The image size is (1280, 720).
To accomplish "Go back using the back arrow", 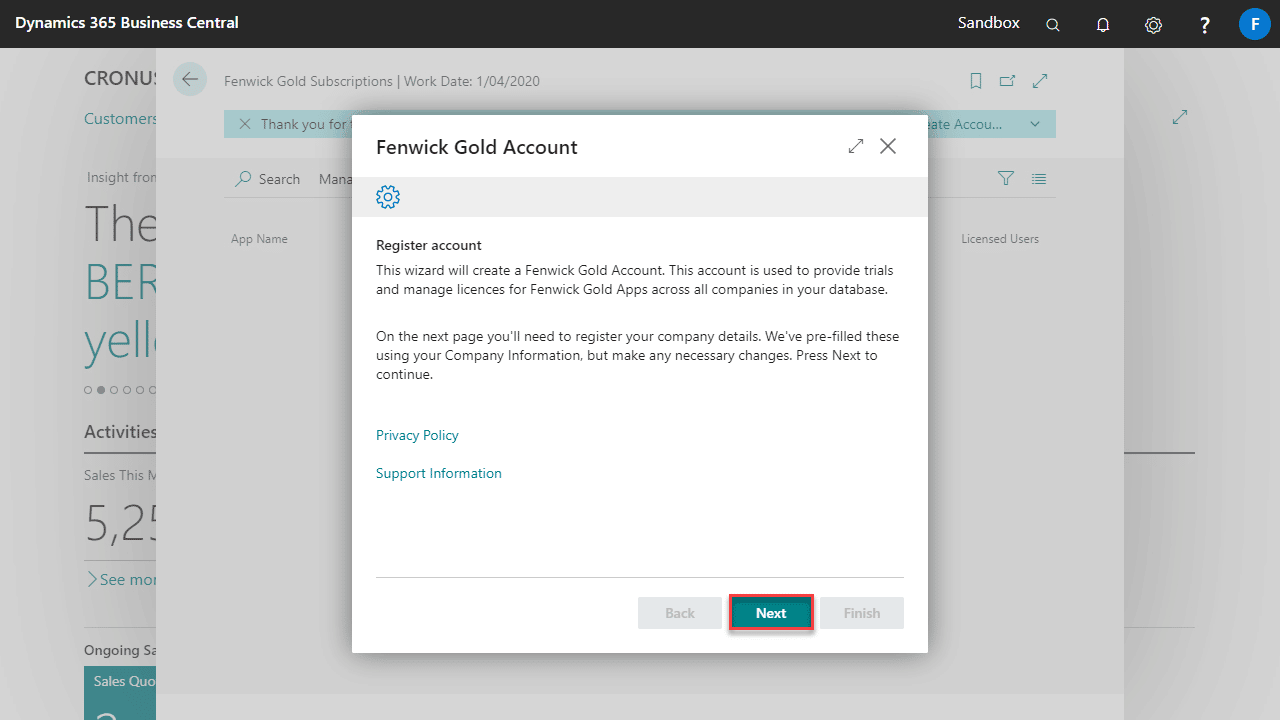I will tap(190, 80).
